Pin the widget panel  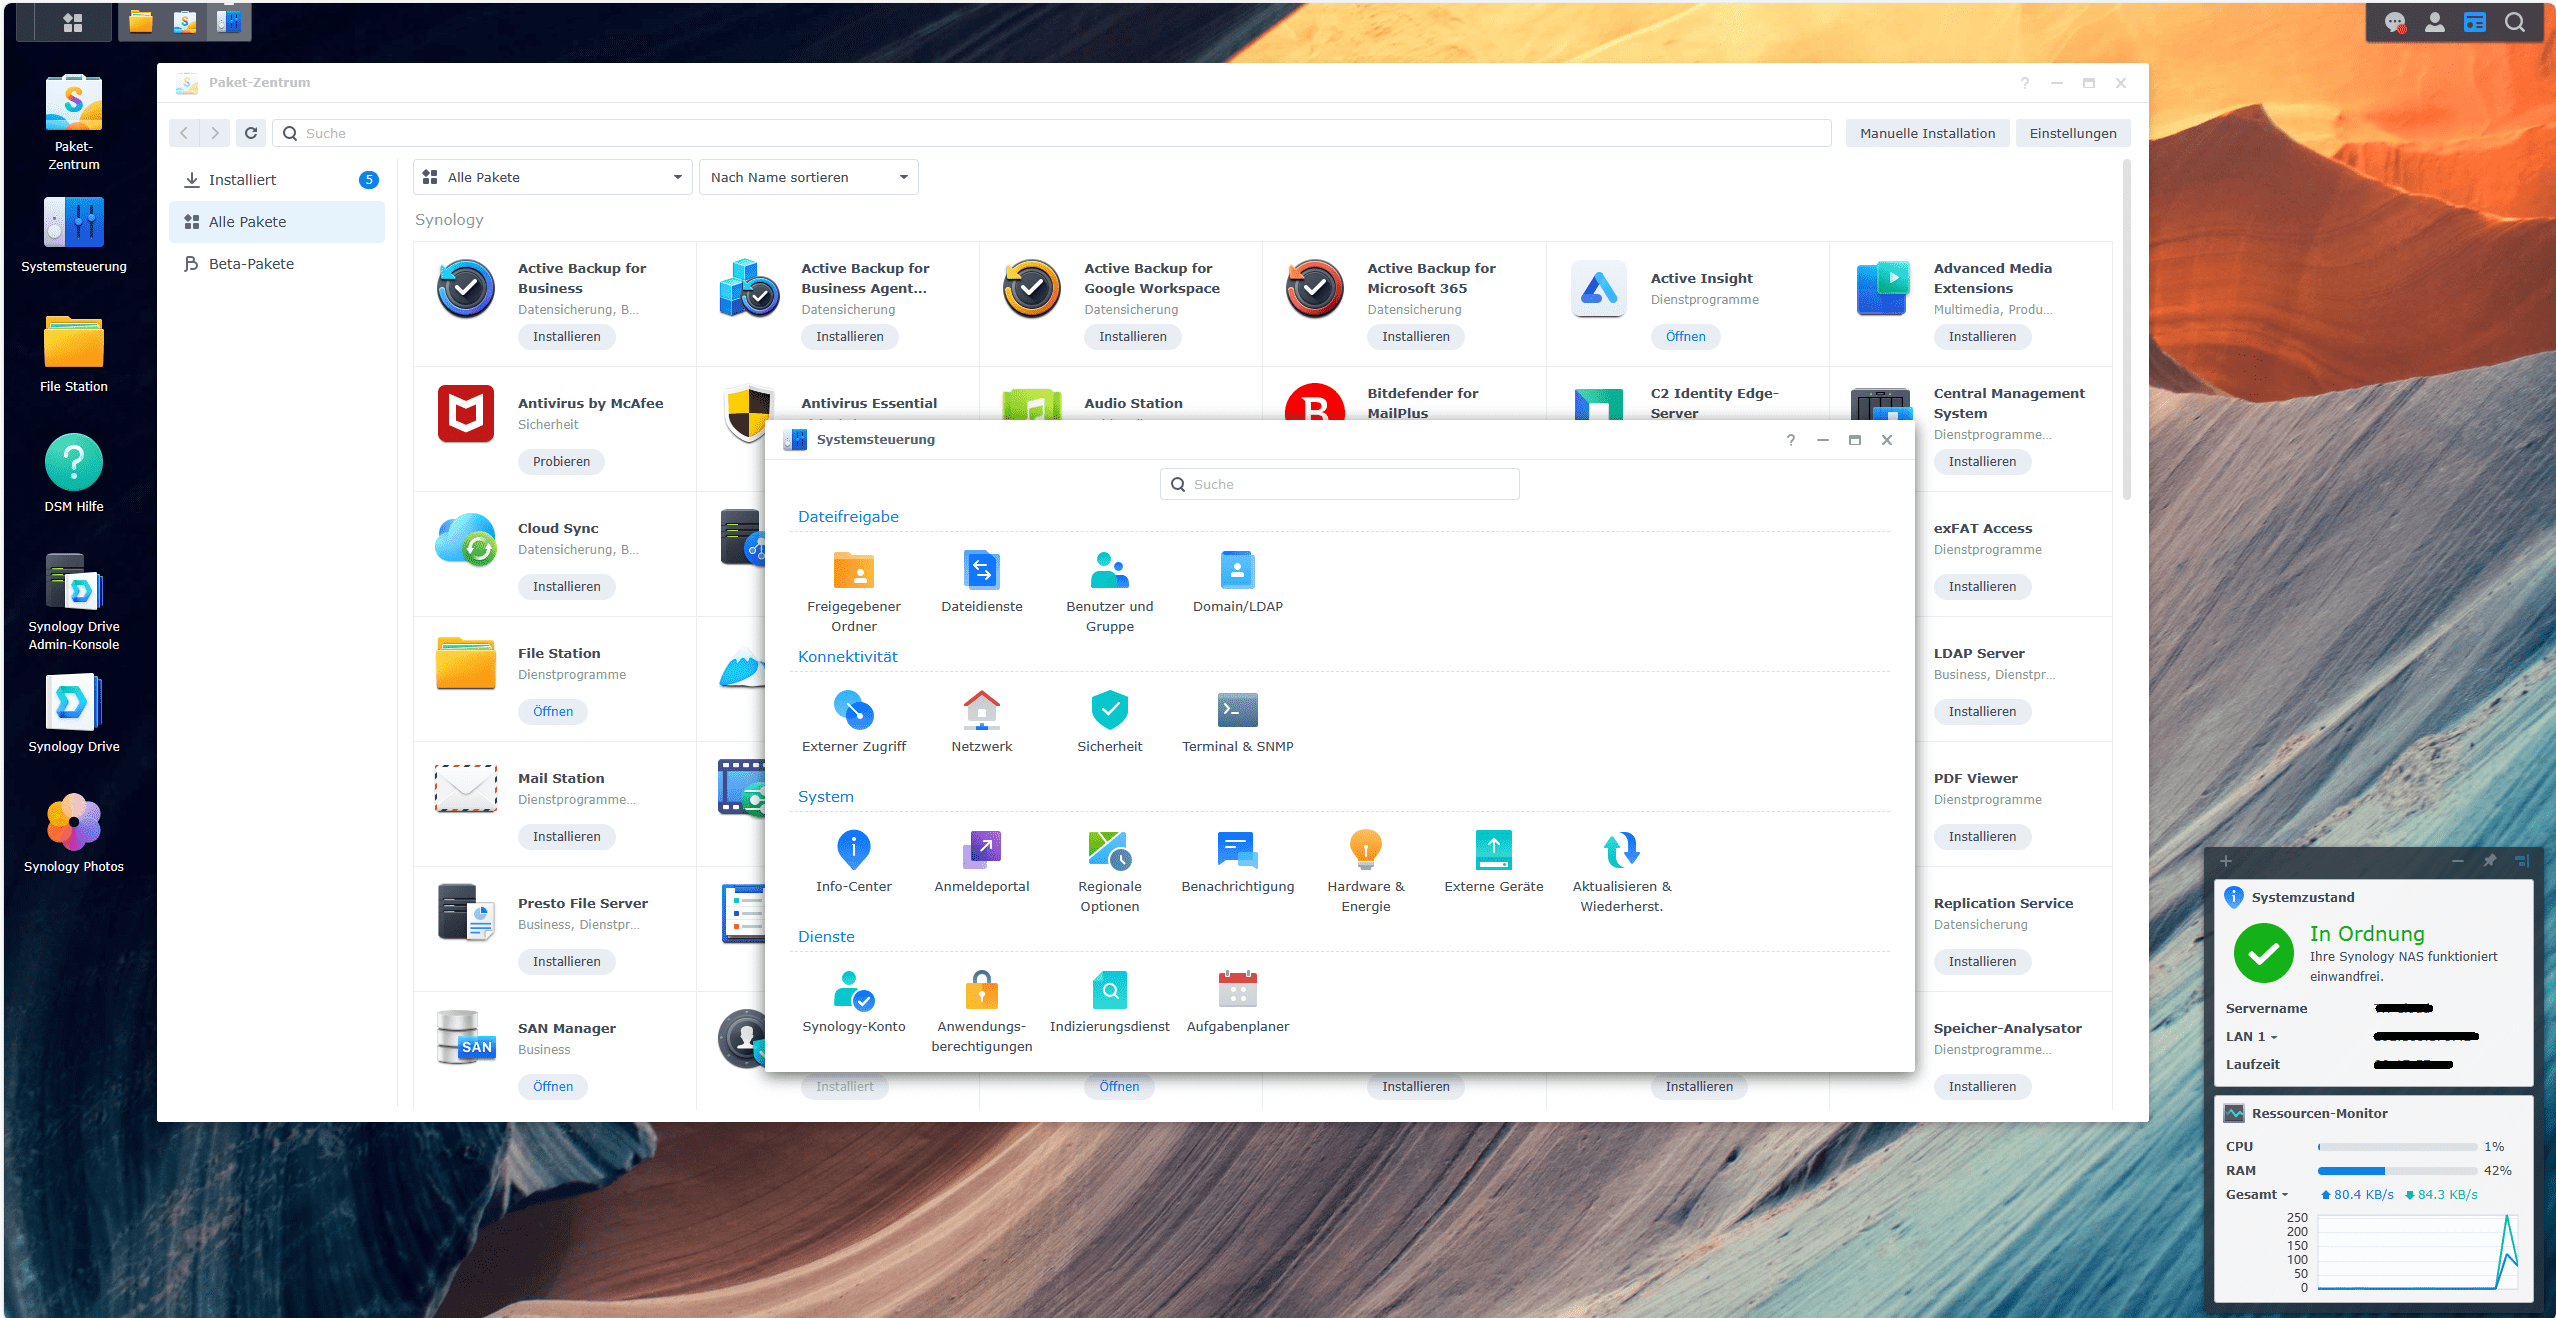click(2489, 861)
